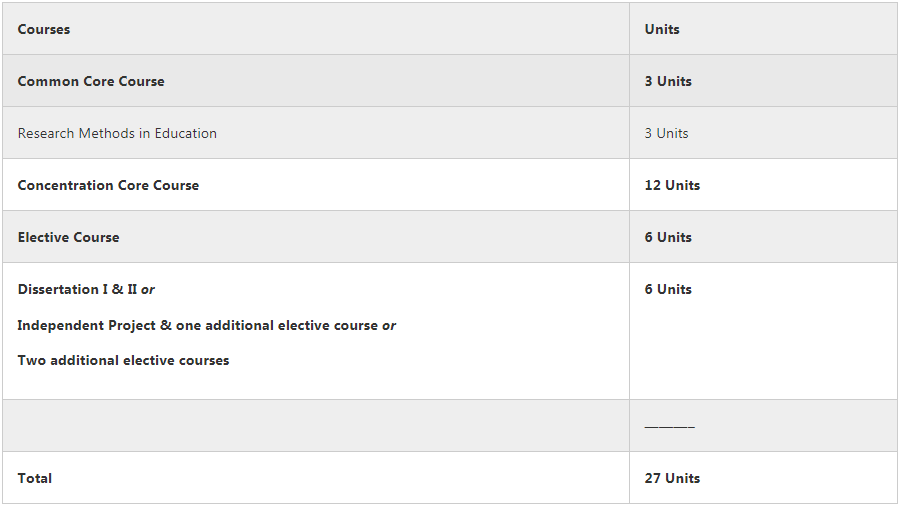901x507 pixels.
Task: Select the Elective Course row label
Action: [68, 237]
